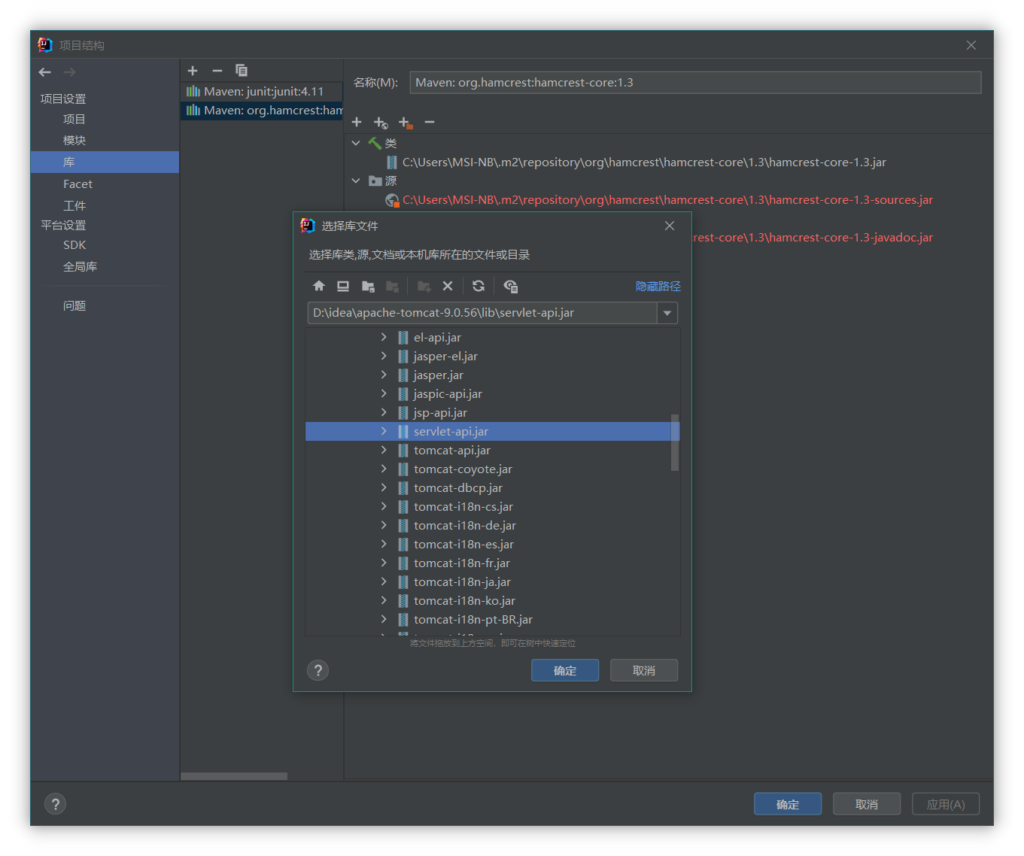Select tomcat-dbcp.jar in file tree
1024x856 pixels.
pyautogui.click(x=458, y=488)
